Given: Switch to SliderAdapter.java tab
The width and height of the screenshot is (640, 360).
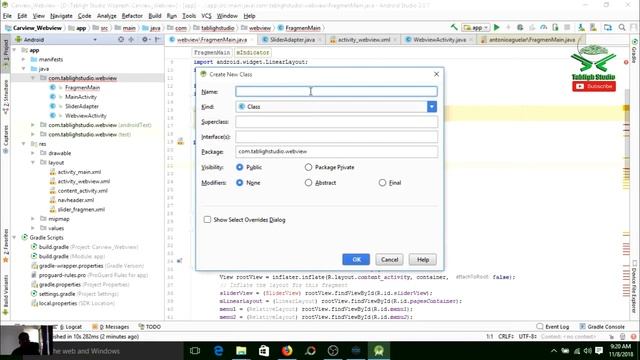Looking at the screenshot, I should pos(292,40).
